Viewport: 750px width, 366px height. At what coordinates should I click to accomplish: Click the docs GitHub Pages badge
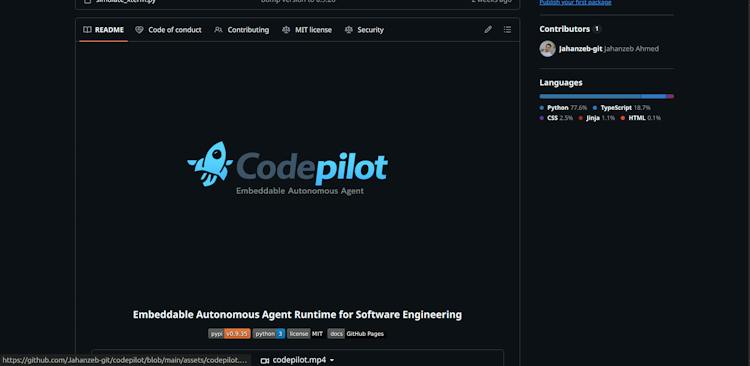click(356, 333)
